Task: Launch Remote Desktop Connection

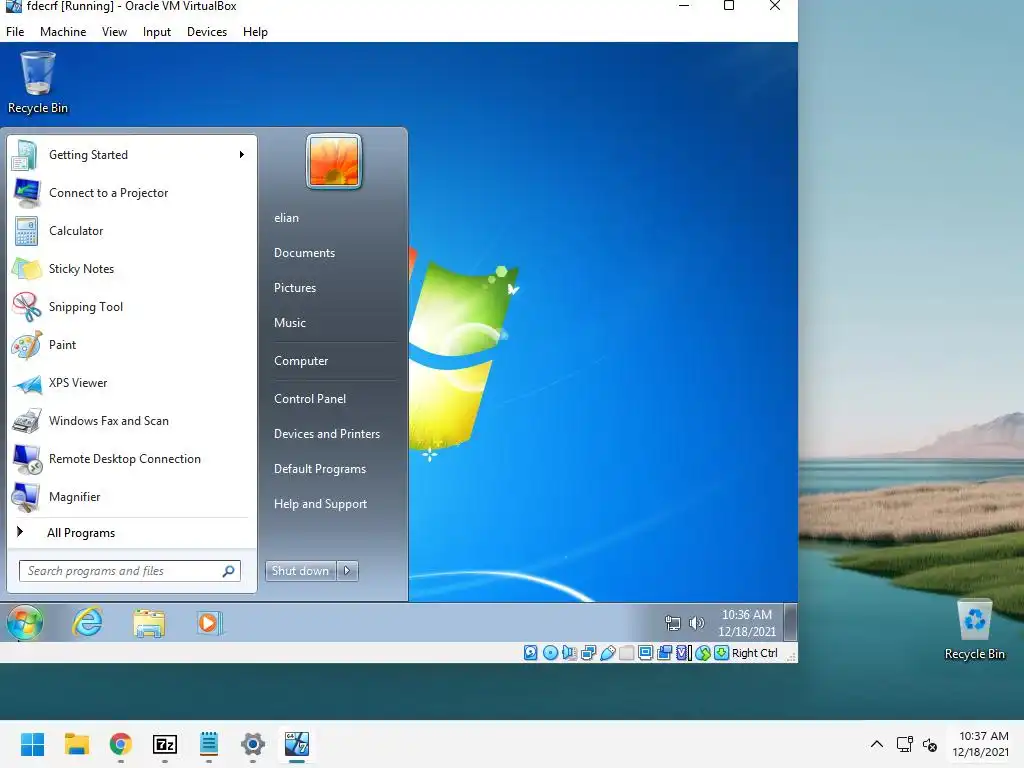Action: (x=124, y=458)
